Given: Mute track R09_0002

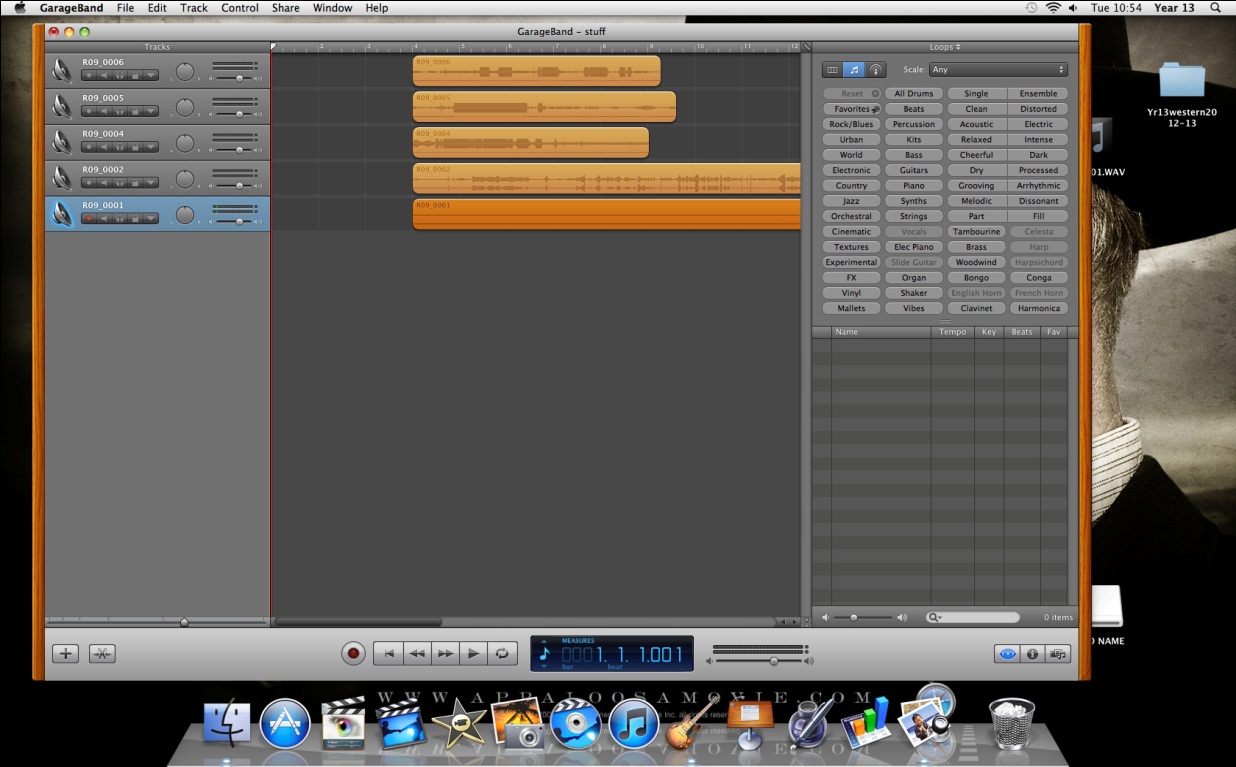Looking at the screenshot, I should (x=104, y=183).
